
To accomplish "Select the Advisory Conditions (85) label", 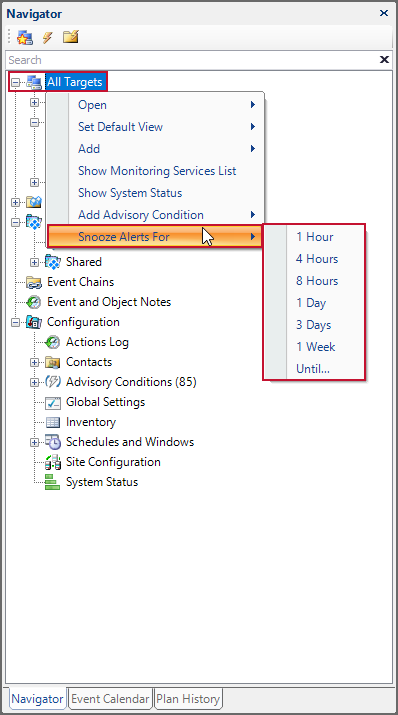I will pyautogui.click(x=131, y=382).
